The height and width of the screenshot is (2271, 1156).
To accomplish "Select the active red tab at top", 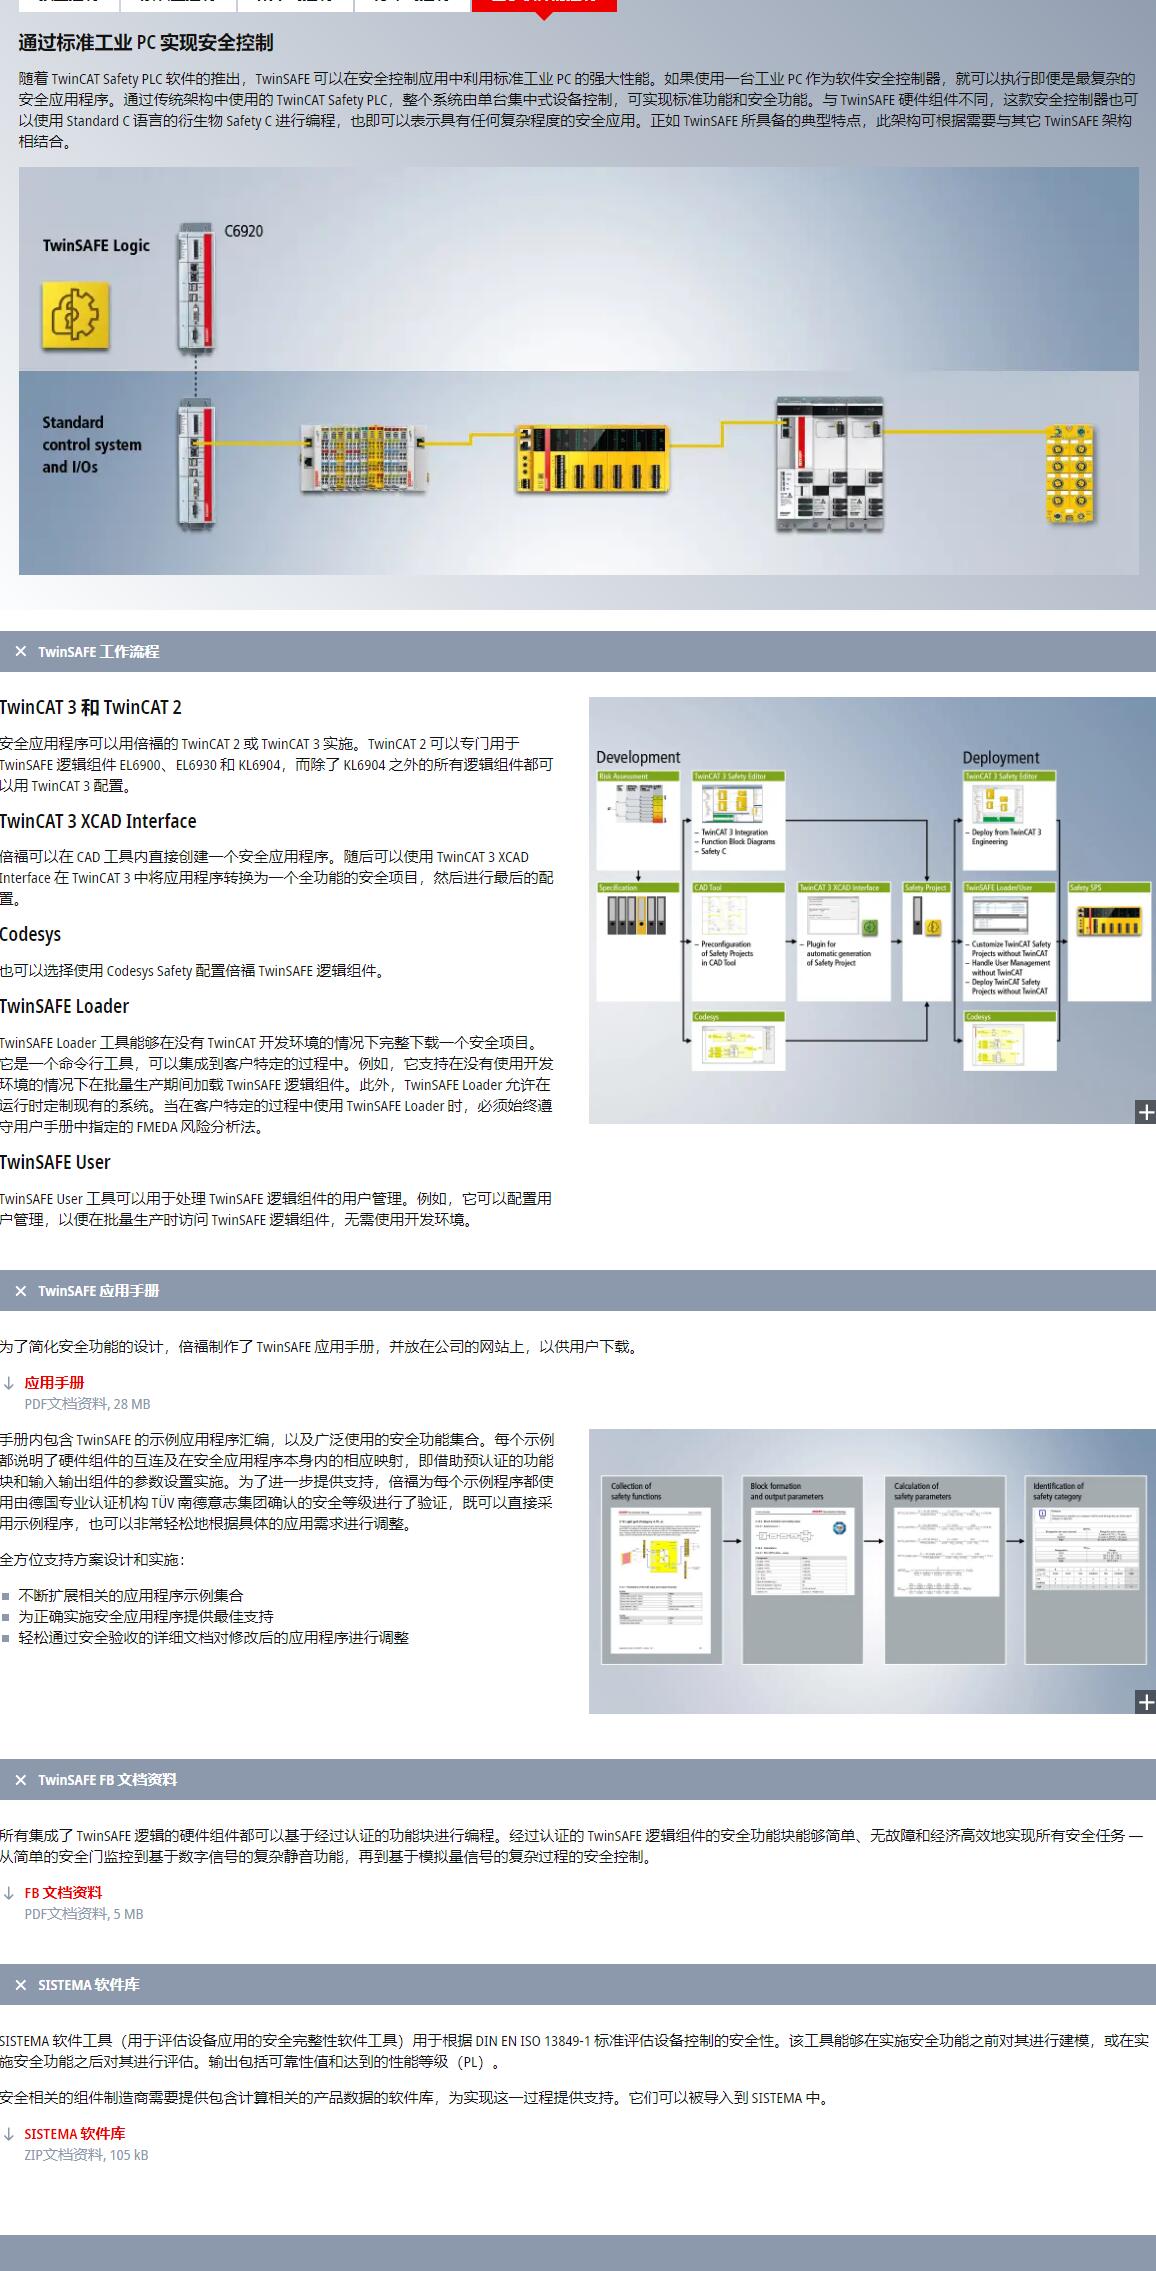I will tap(543, 3).
